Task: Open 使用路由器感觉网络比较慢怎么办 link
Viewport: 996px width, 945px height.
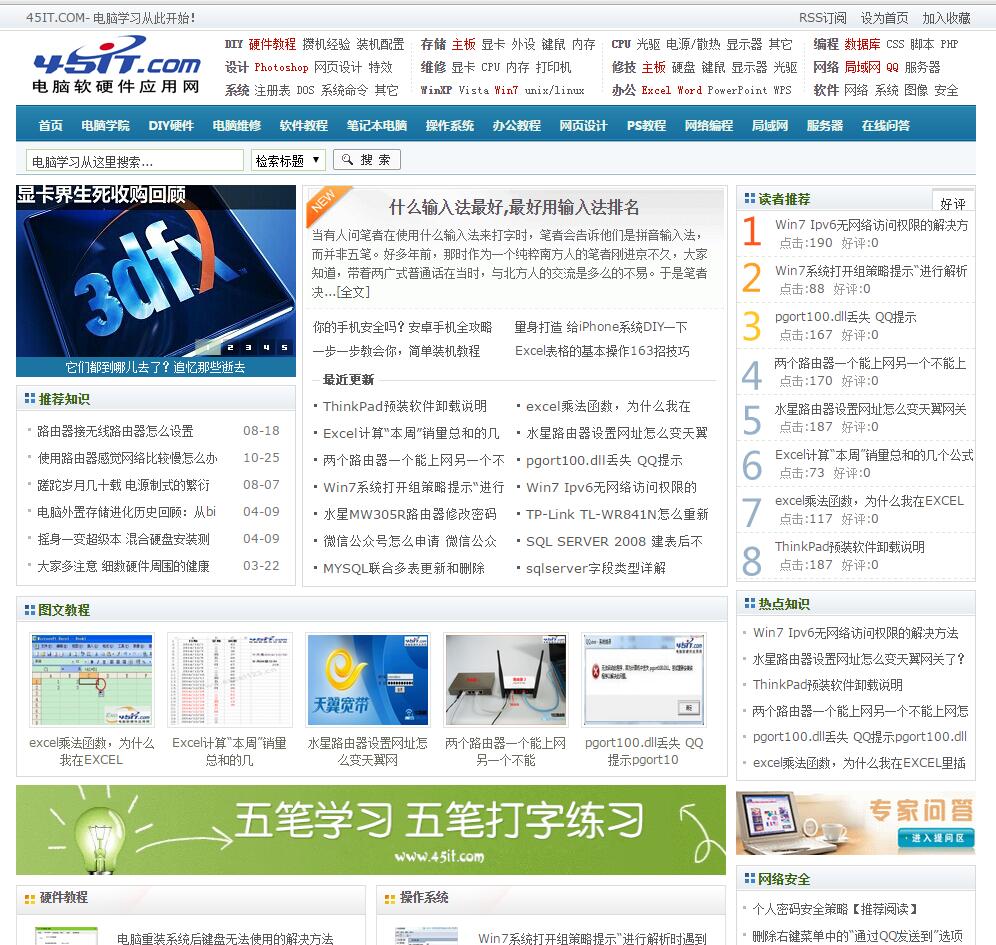Action: [127, 458]
